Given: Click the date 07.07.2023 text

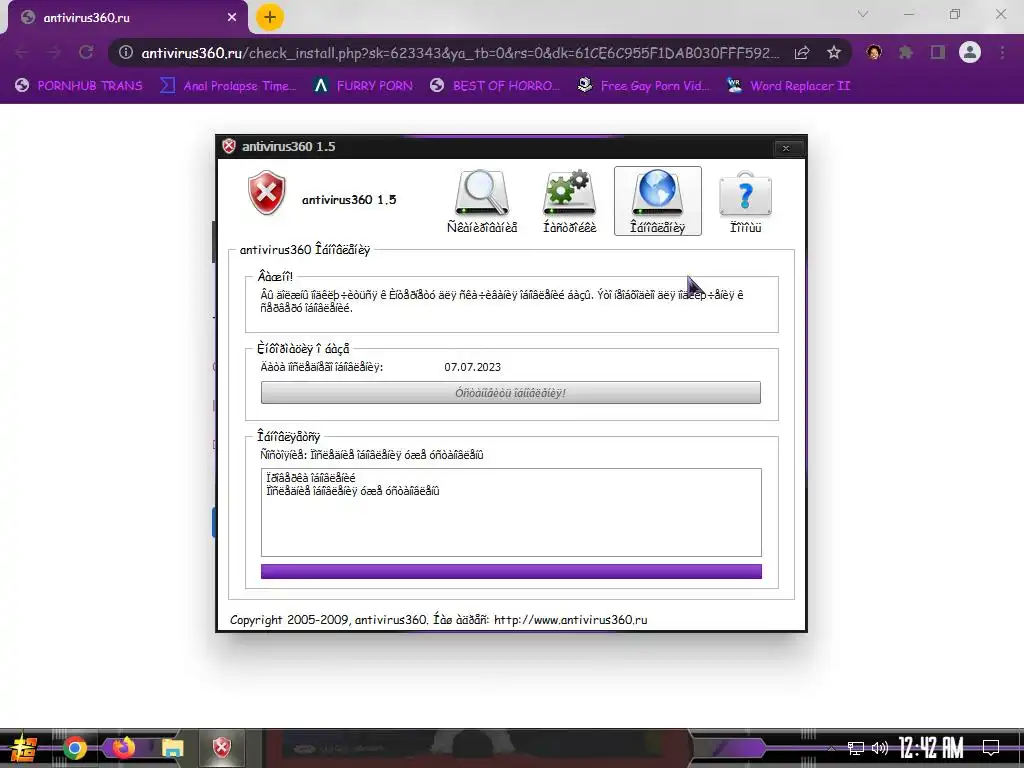Looking at the screenshot, I should click(472, 367).
